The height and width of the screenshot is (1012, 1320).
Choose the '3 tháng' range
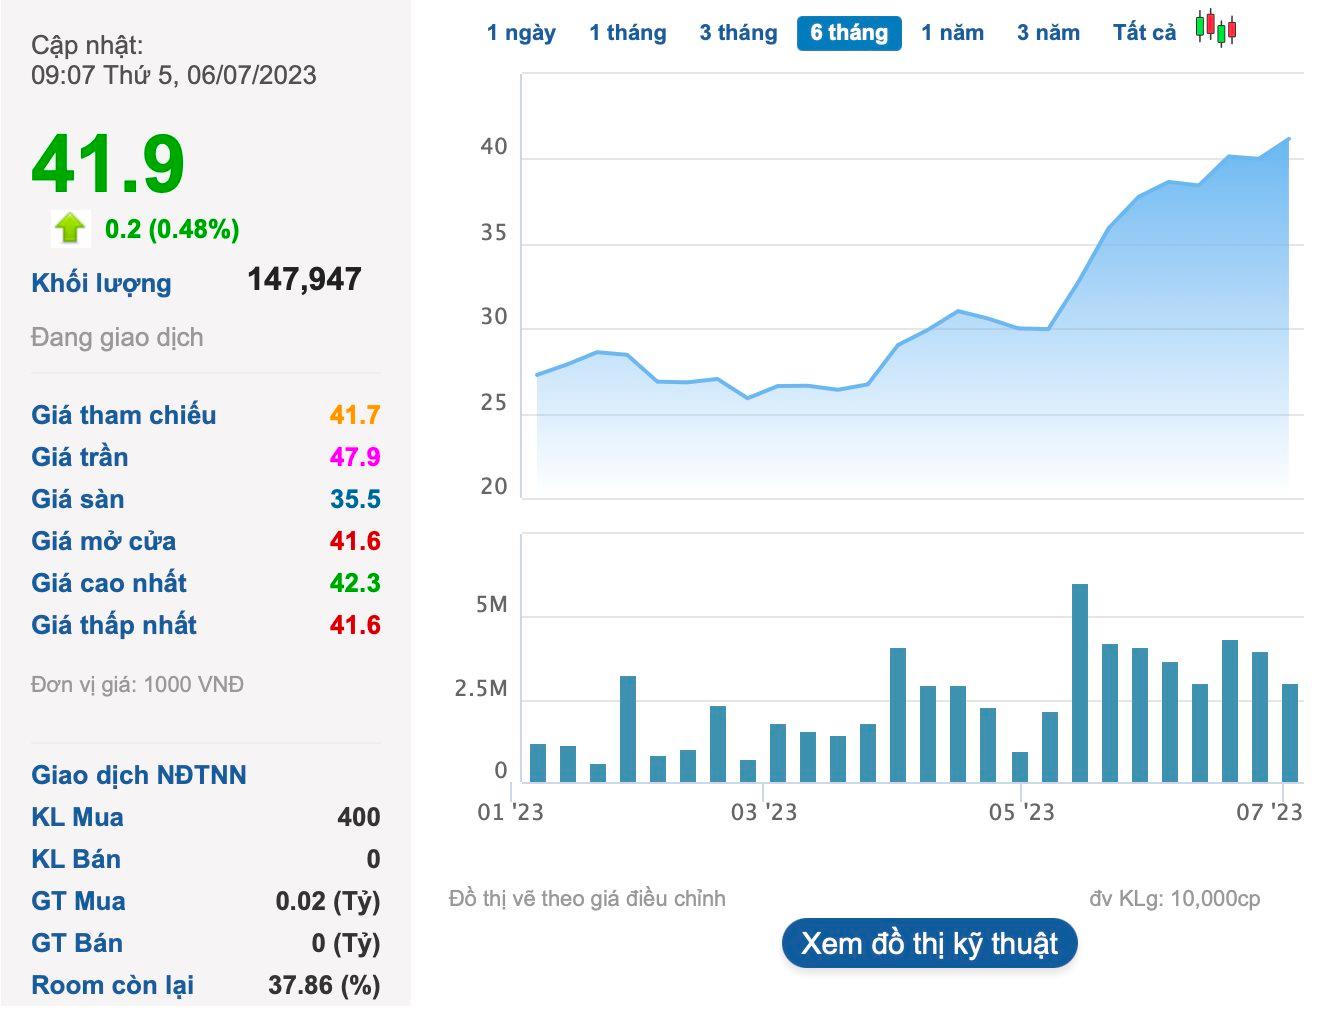click(x=738, y=33)
